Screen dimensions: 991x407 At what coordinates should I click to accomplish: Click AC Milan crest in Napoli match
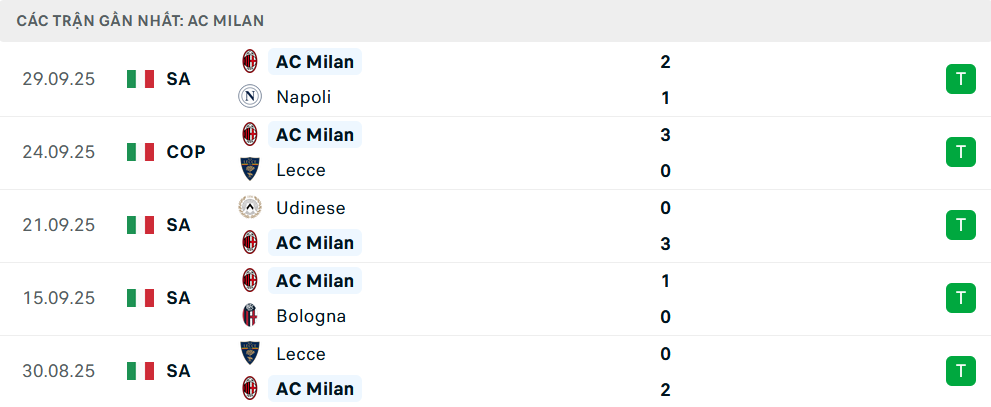[249, 62]
